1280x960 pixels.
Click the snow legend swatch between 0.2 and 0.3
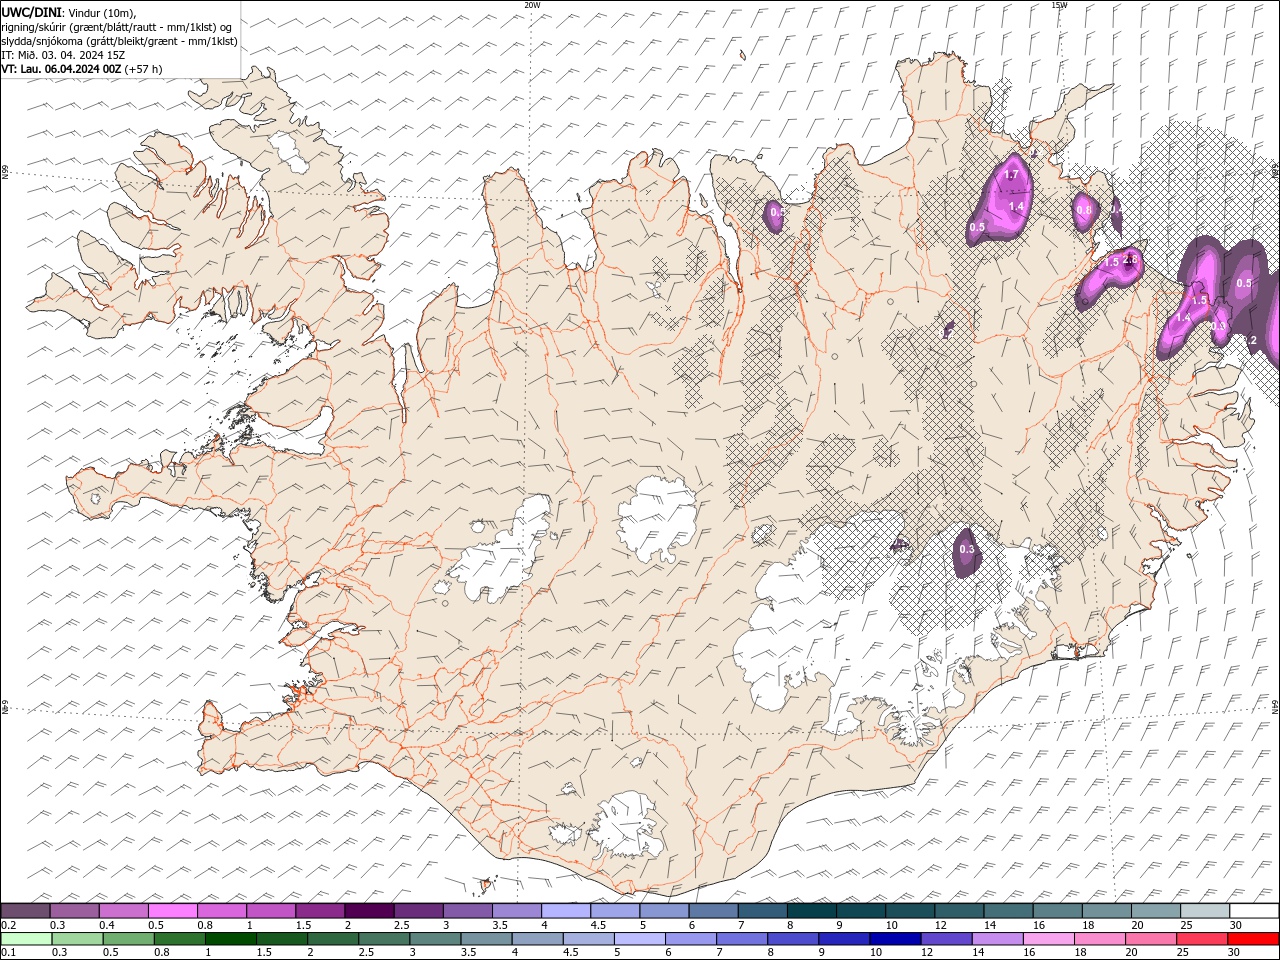pyautogui.click(x=26, y=911)
